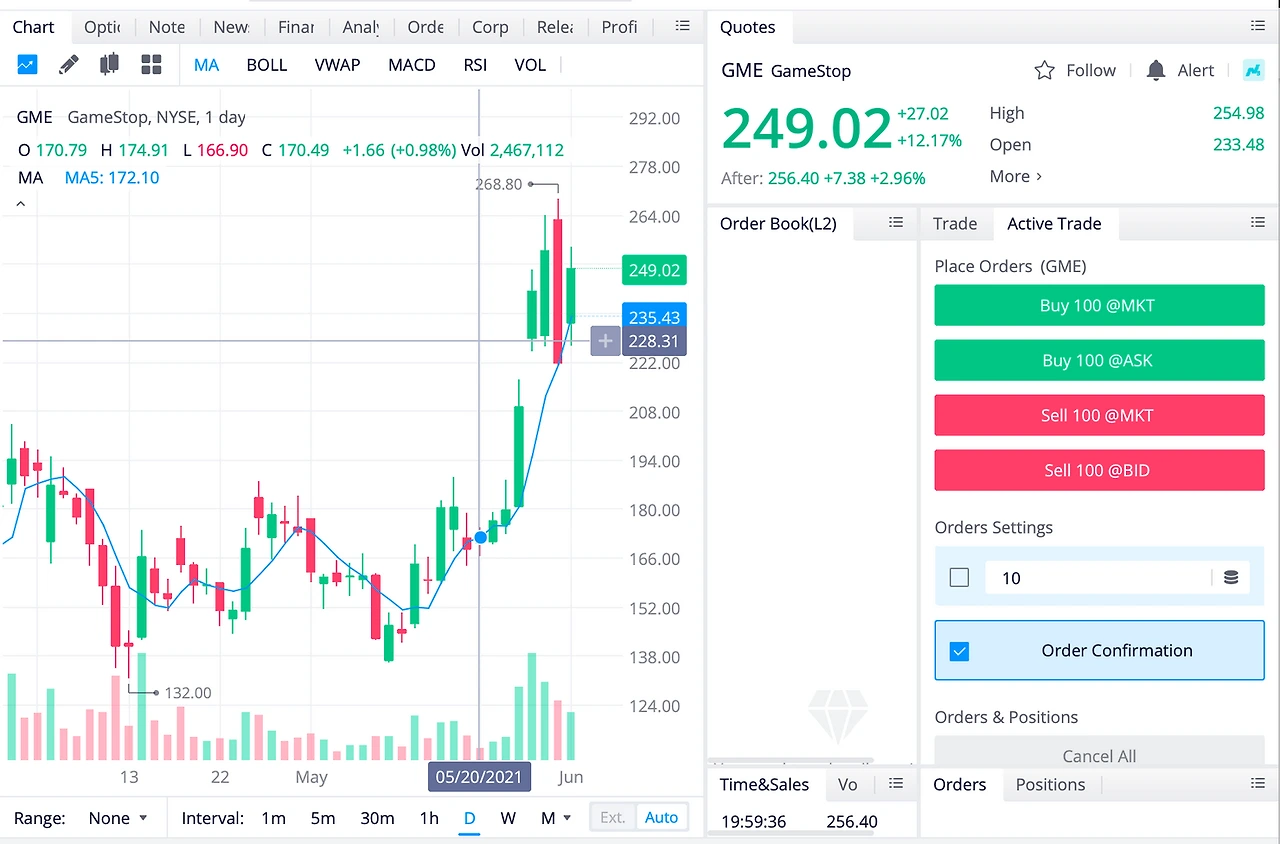Click the 05/20/2021 date marker on the axis
This screenshot has height=844, width=1280.
tap(480, 777)
